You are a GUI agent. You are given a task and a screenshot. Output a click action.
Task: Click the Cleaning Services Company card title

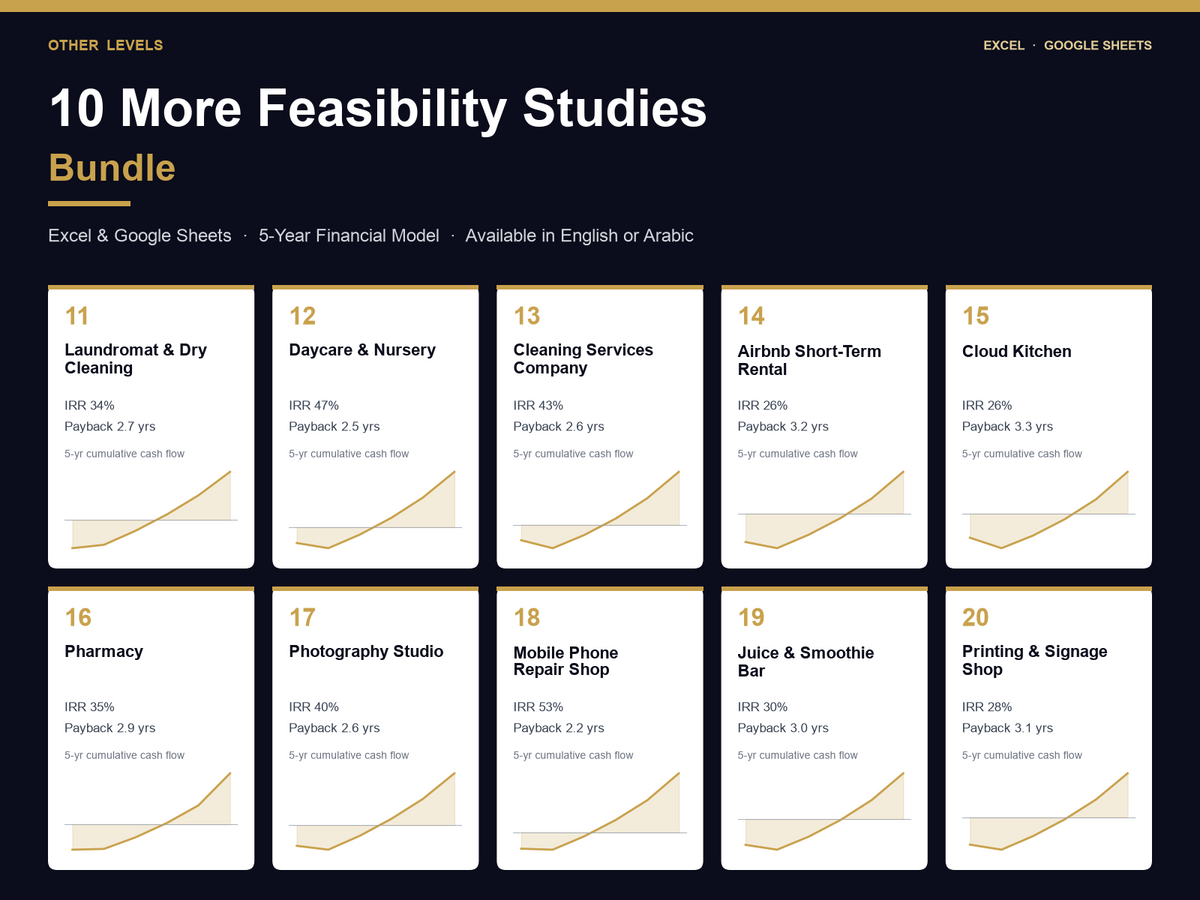coord(583,359)
